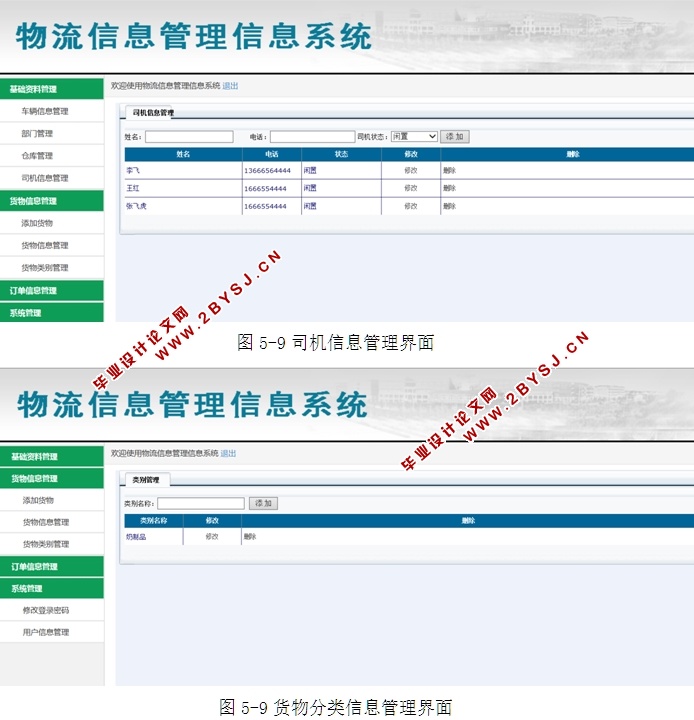Click driver name 李飞 in table
The height and width of the screenshot is (720, 694).
[x=133, y=170]
